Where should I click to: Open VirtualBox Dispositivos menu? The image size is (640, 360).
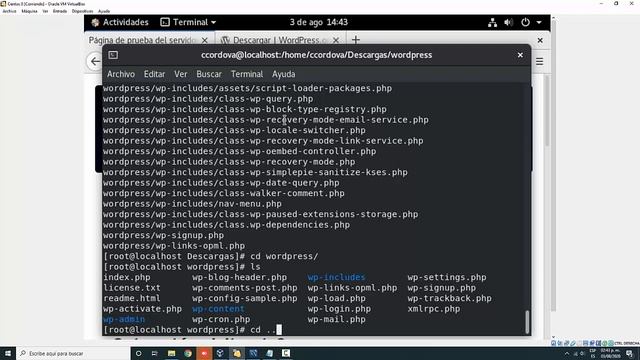pos(82,11)
